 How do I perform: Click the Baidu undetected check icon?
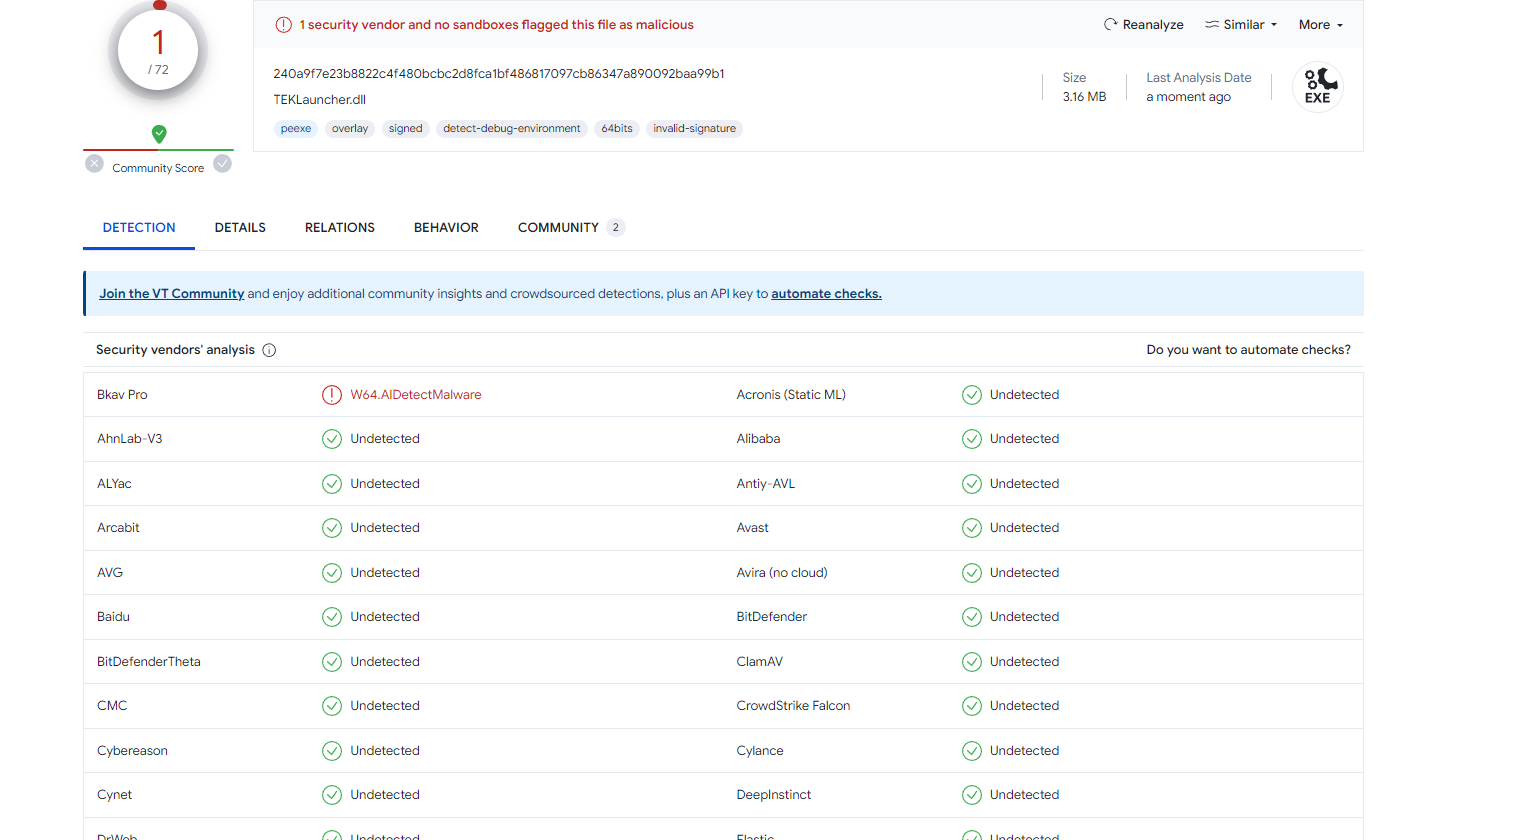[x=332, y=617]
